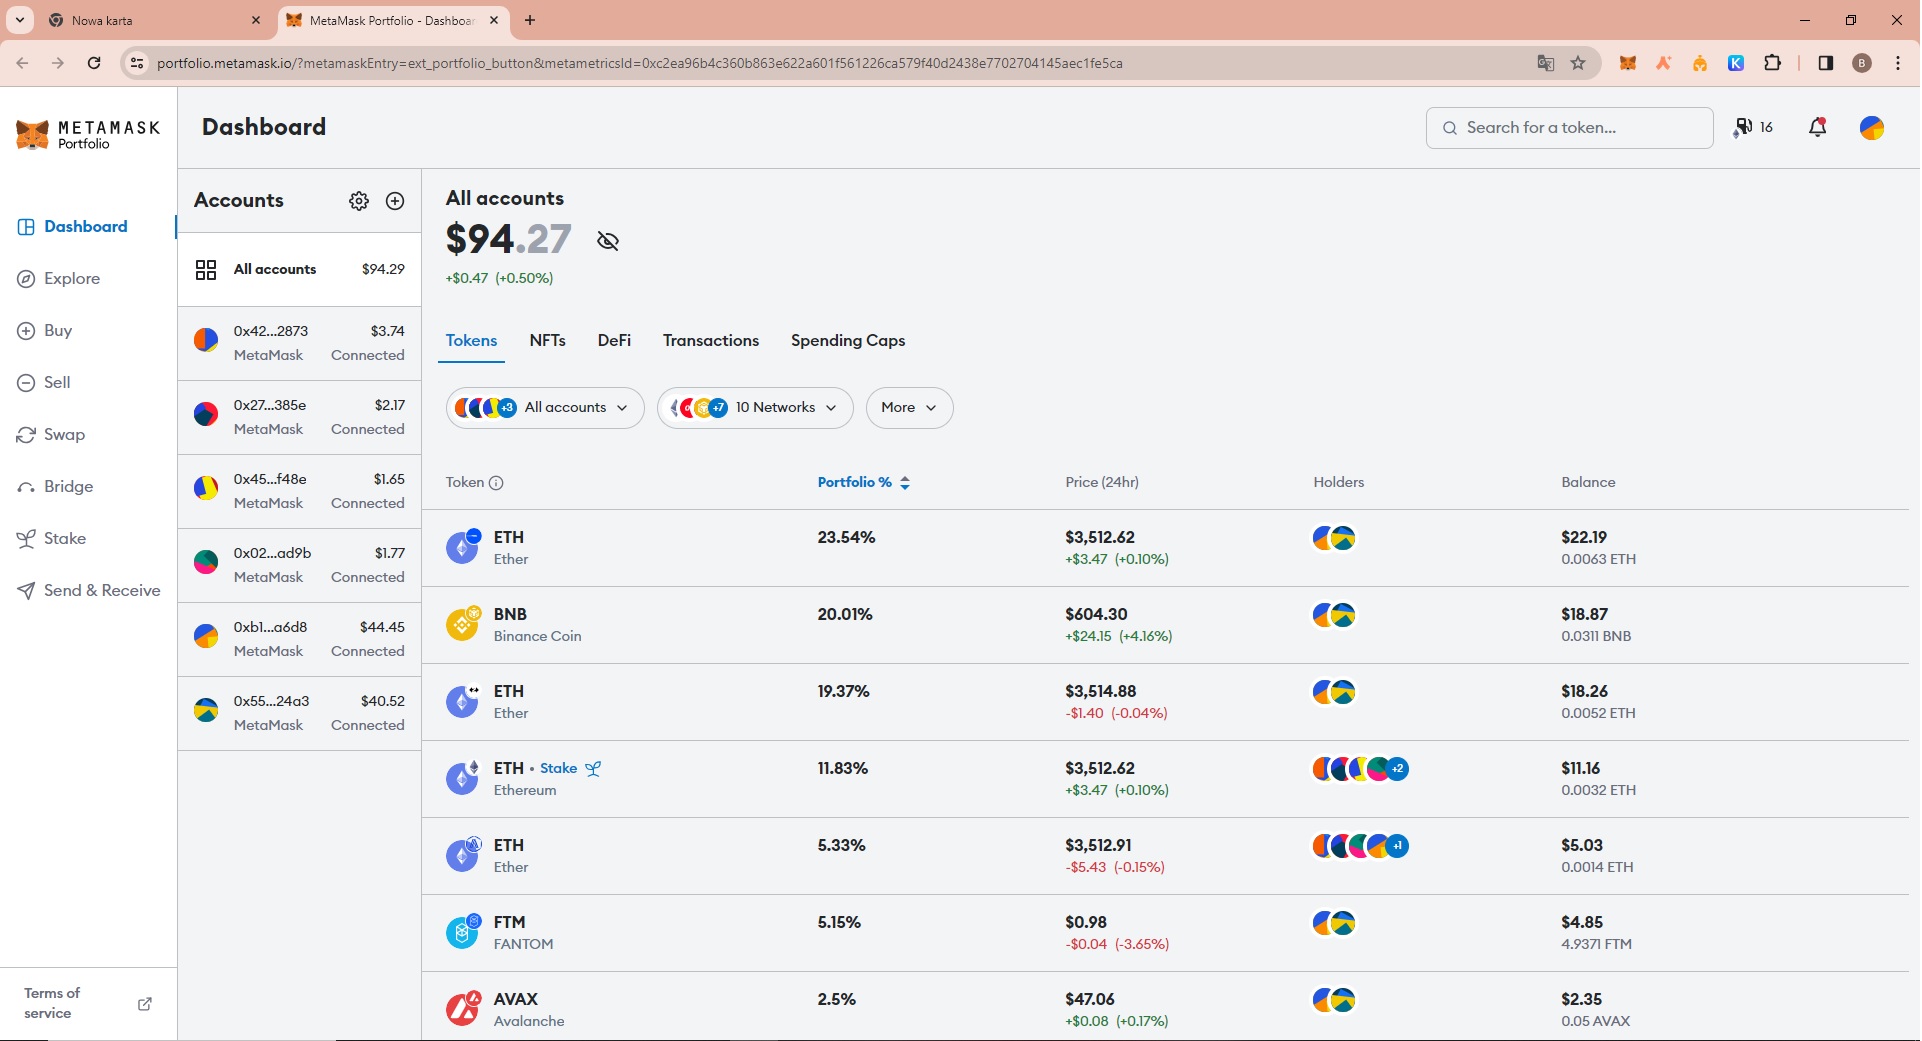Expand the All accounts filter dropdown
This screenshot has height=1041, width=1922.
[x=545, y=408]
